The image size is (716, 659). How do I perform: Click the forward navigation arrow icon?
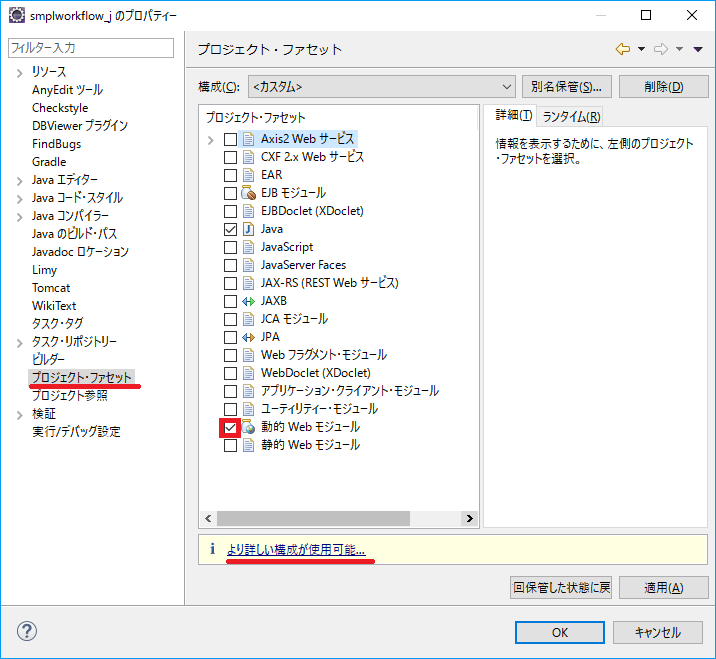(661, 49)
